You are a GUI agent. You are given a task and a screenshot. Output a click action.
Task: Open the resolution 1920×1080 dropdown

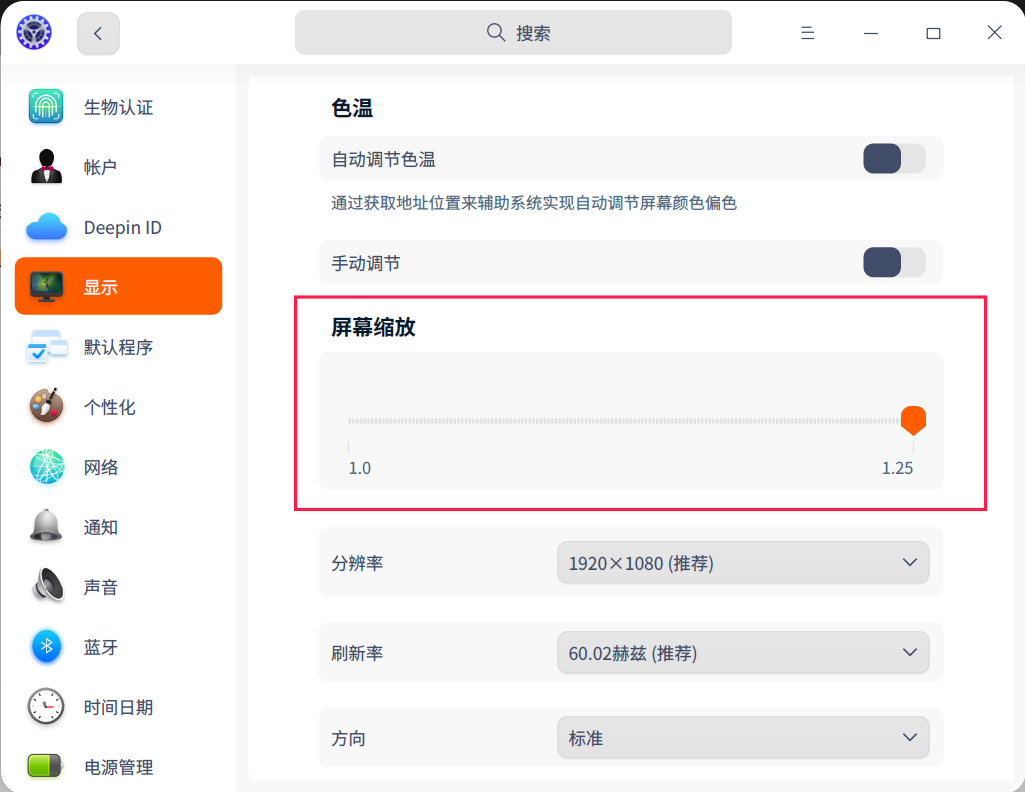(743, 563)
